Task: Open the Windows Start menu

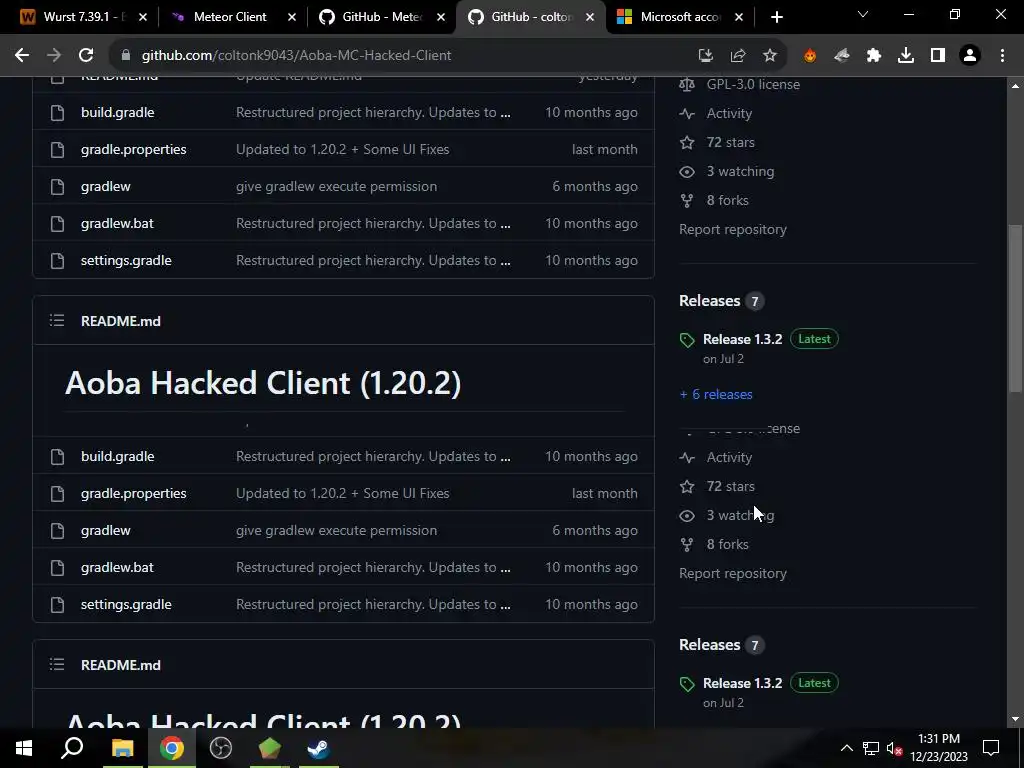Action: pyautogui.click(x=24, y=748)
